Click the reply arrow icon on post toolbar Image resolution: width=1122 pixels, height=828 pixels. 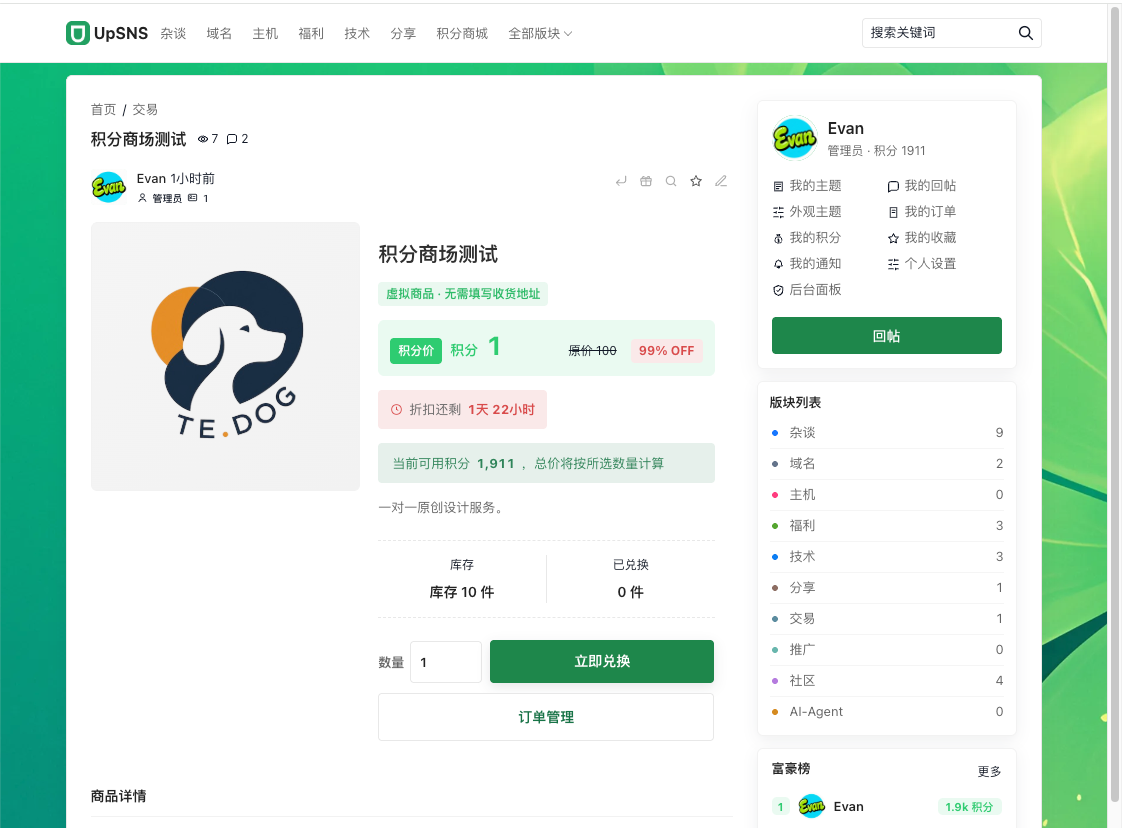click(621, 181)
